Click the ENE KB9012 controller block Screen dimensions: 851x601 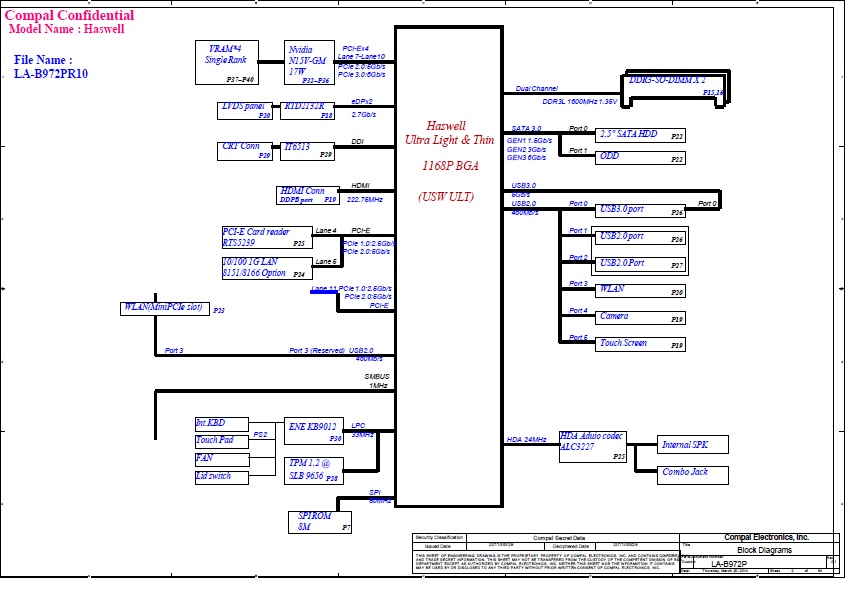click(x=315, y=431)
